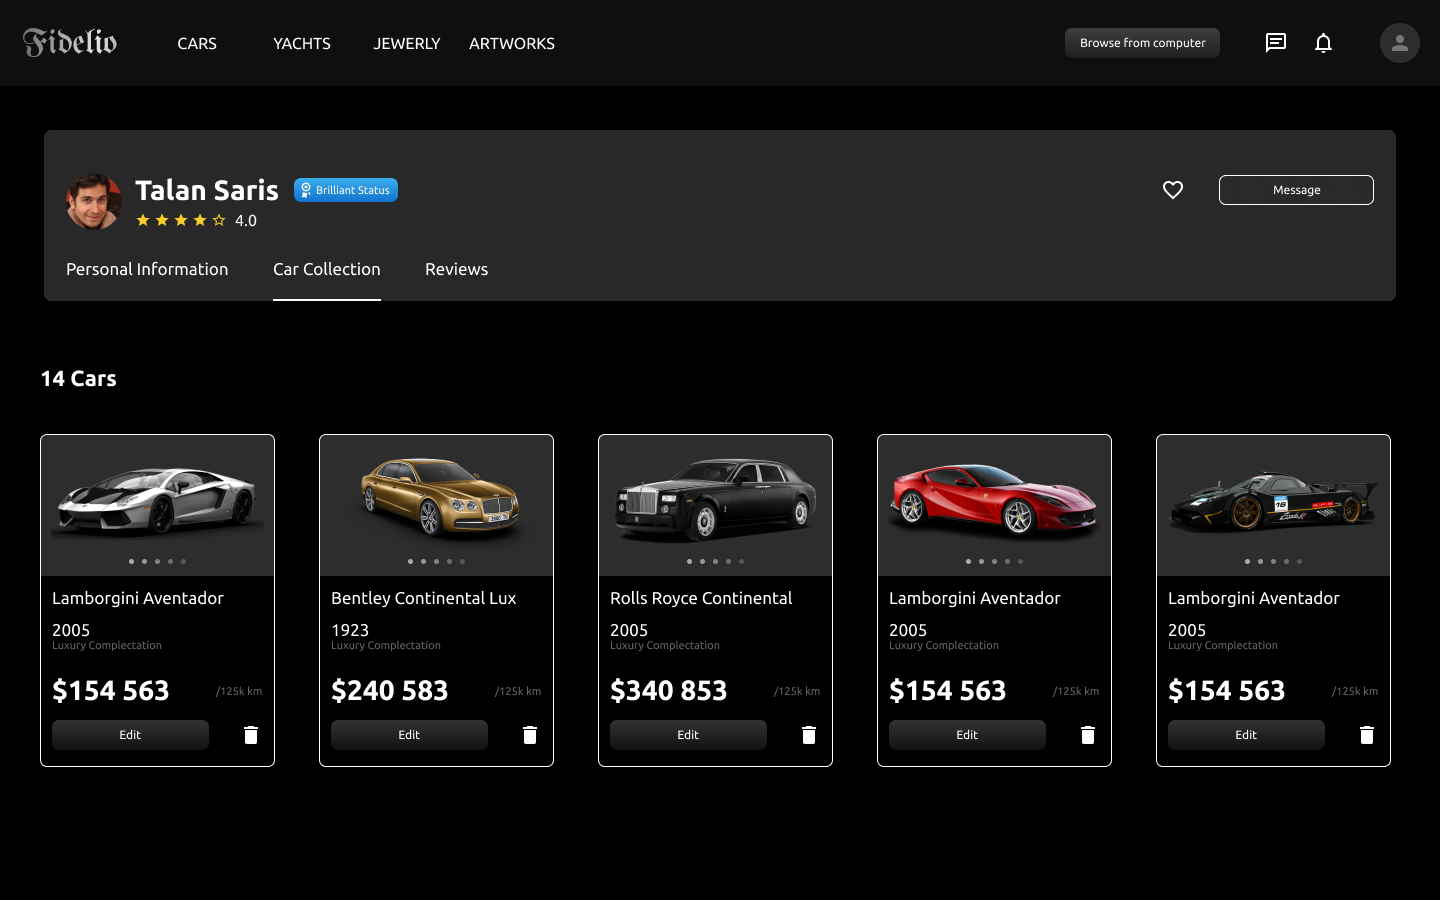Remove the black race car listing

(x=1367, y=735)
